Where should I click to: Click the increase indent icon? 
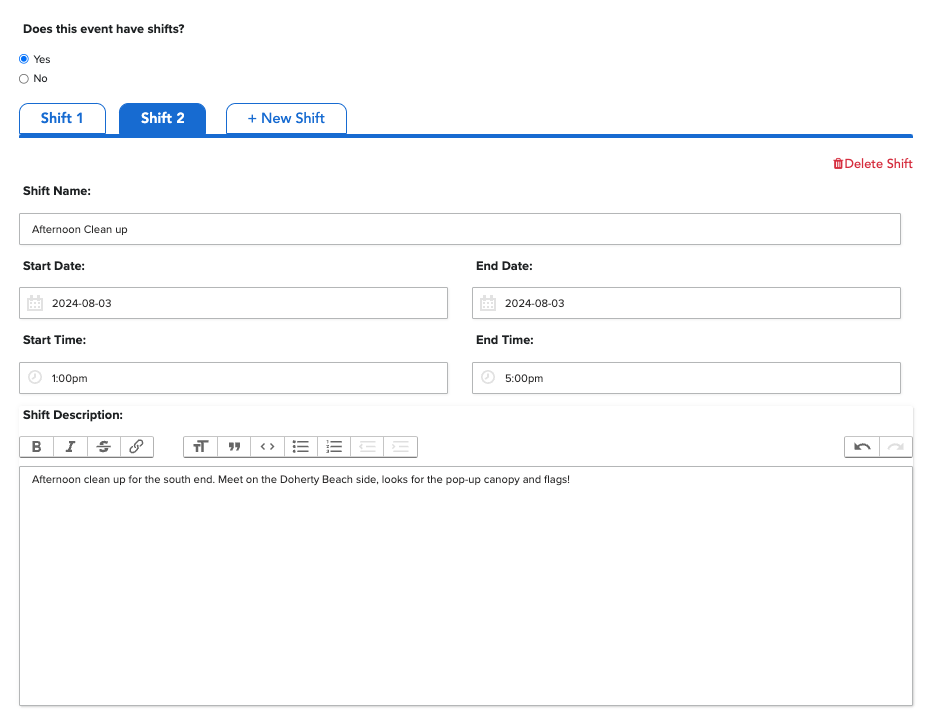coord(400,447)
